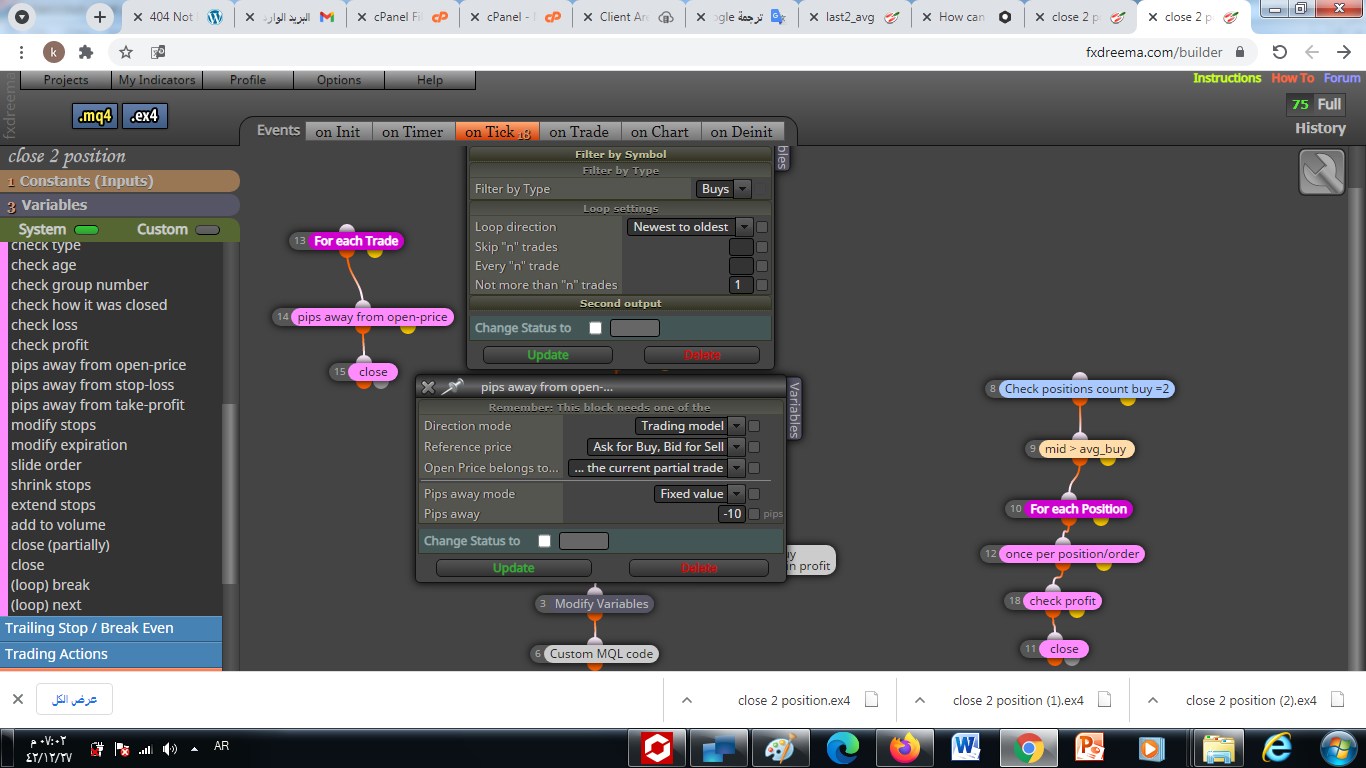Viewport: 1366px width, 768px height.
Task: Open the Windows file explorer folder icon
Action: (x=1217, y=748)
